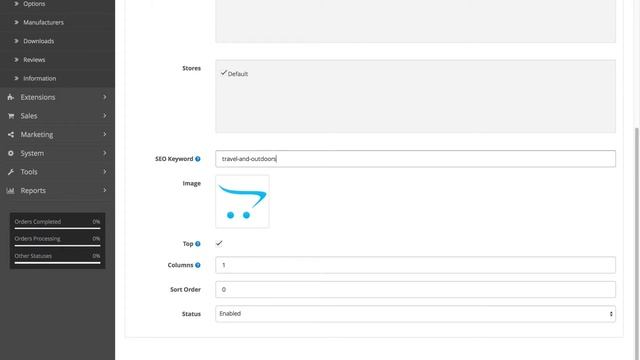Click into the SEO Keyword field

tap(416, 159)
